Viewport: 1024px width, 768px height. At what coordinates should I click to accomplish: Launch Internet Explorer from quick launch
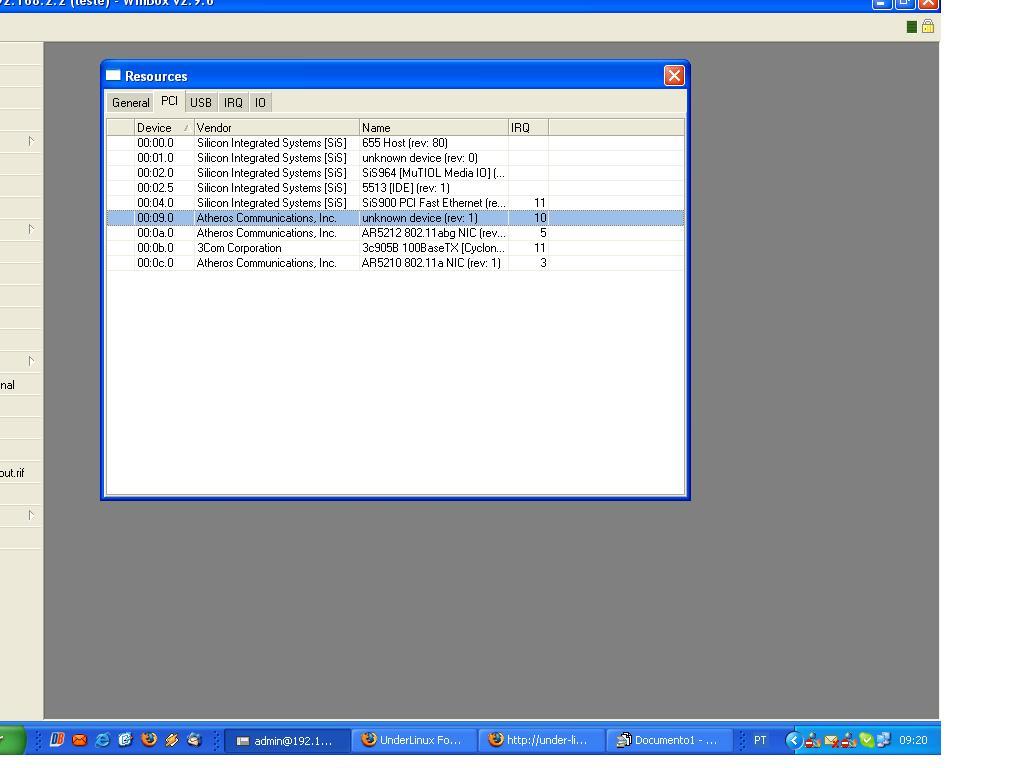pyautogui.click(x=103, y=740)
